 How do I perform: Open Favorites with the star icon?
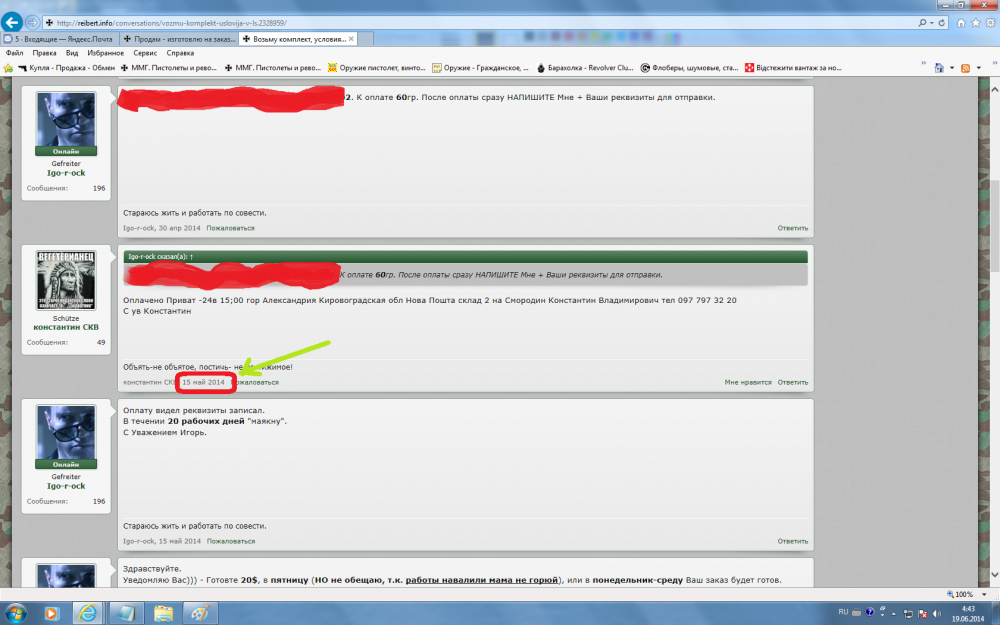pyautogui.click(x=976, y=23)
